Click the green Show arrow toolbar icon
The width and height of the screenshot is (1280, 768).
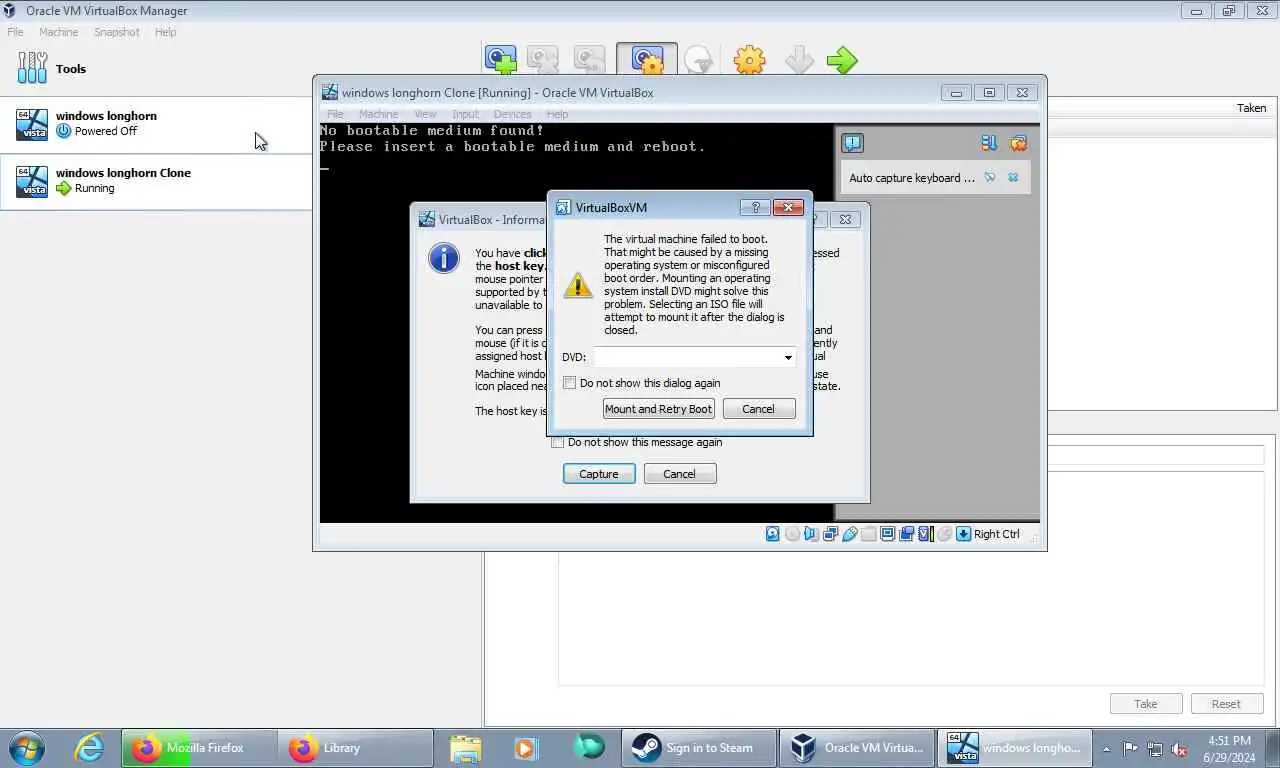(x=842, y=60)
